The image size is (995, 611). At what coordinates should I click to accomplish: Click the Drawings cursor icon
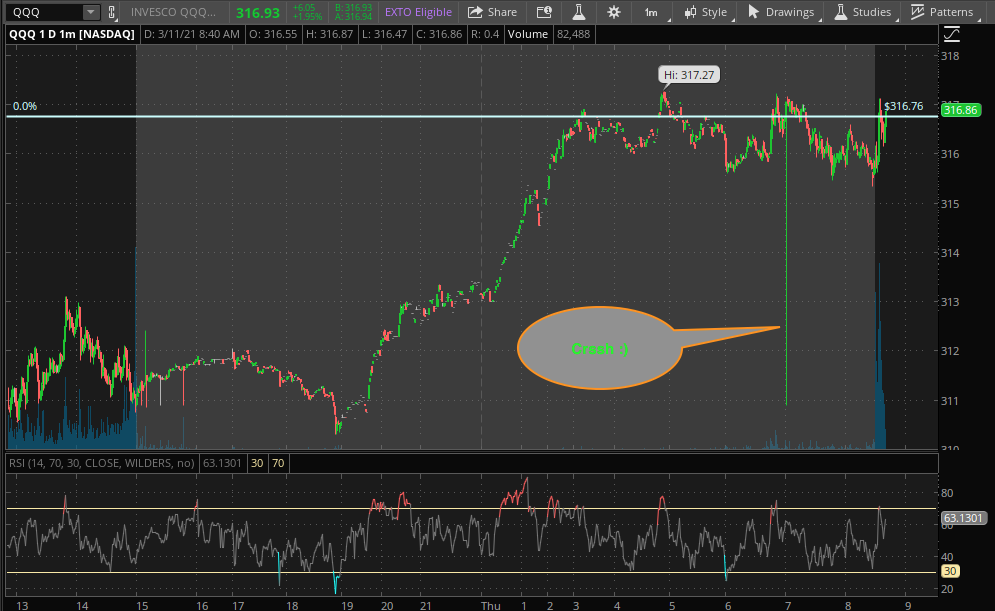[755, 12]
